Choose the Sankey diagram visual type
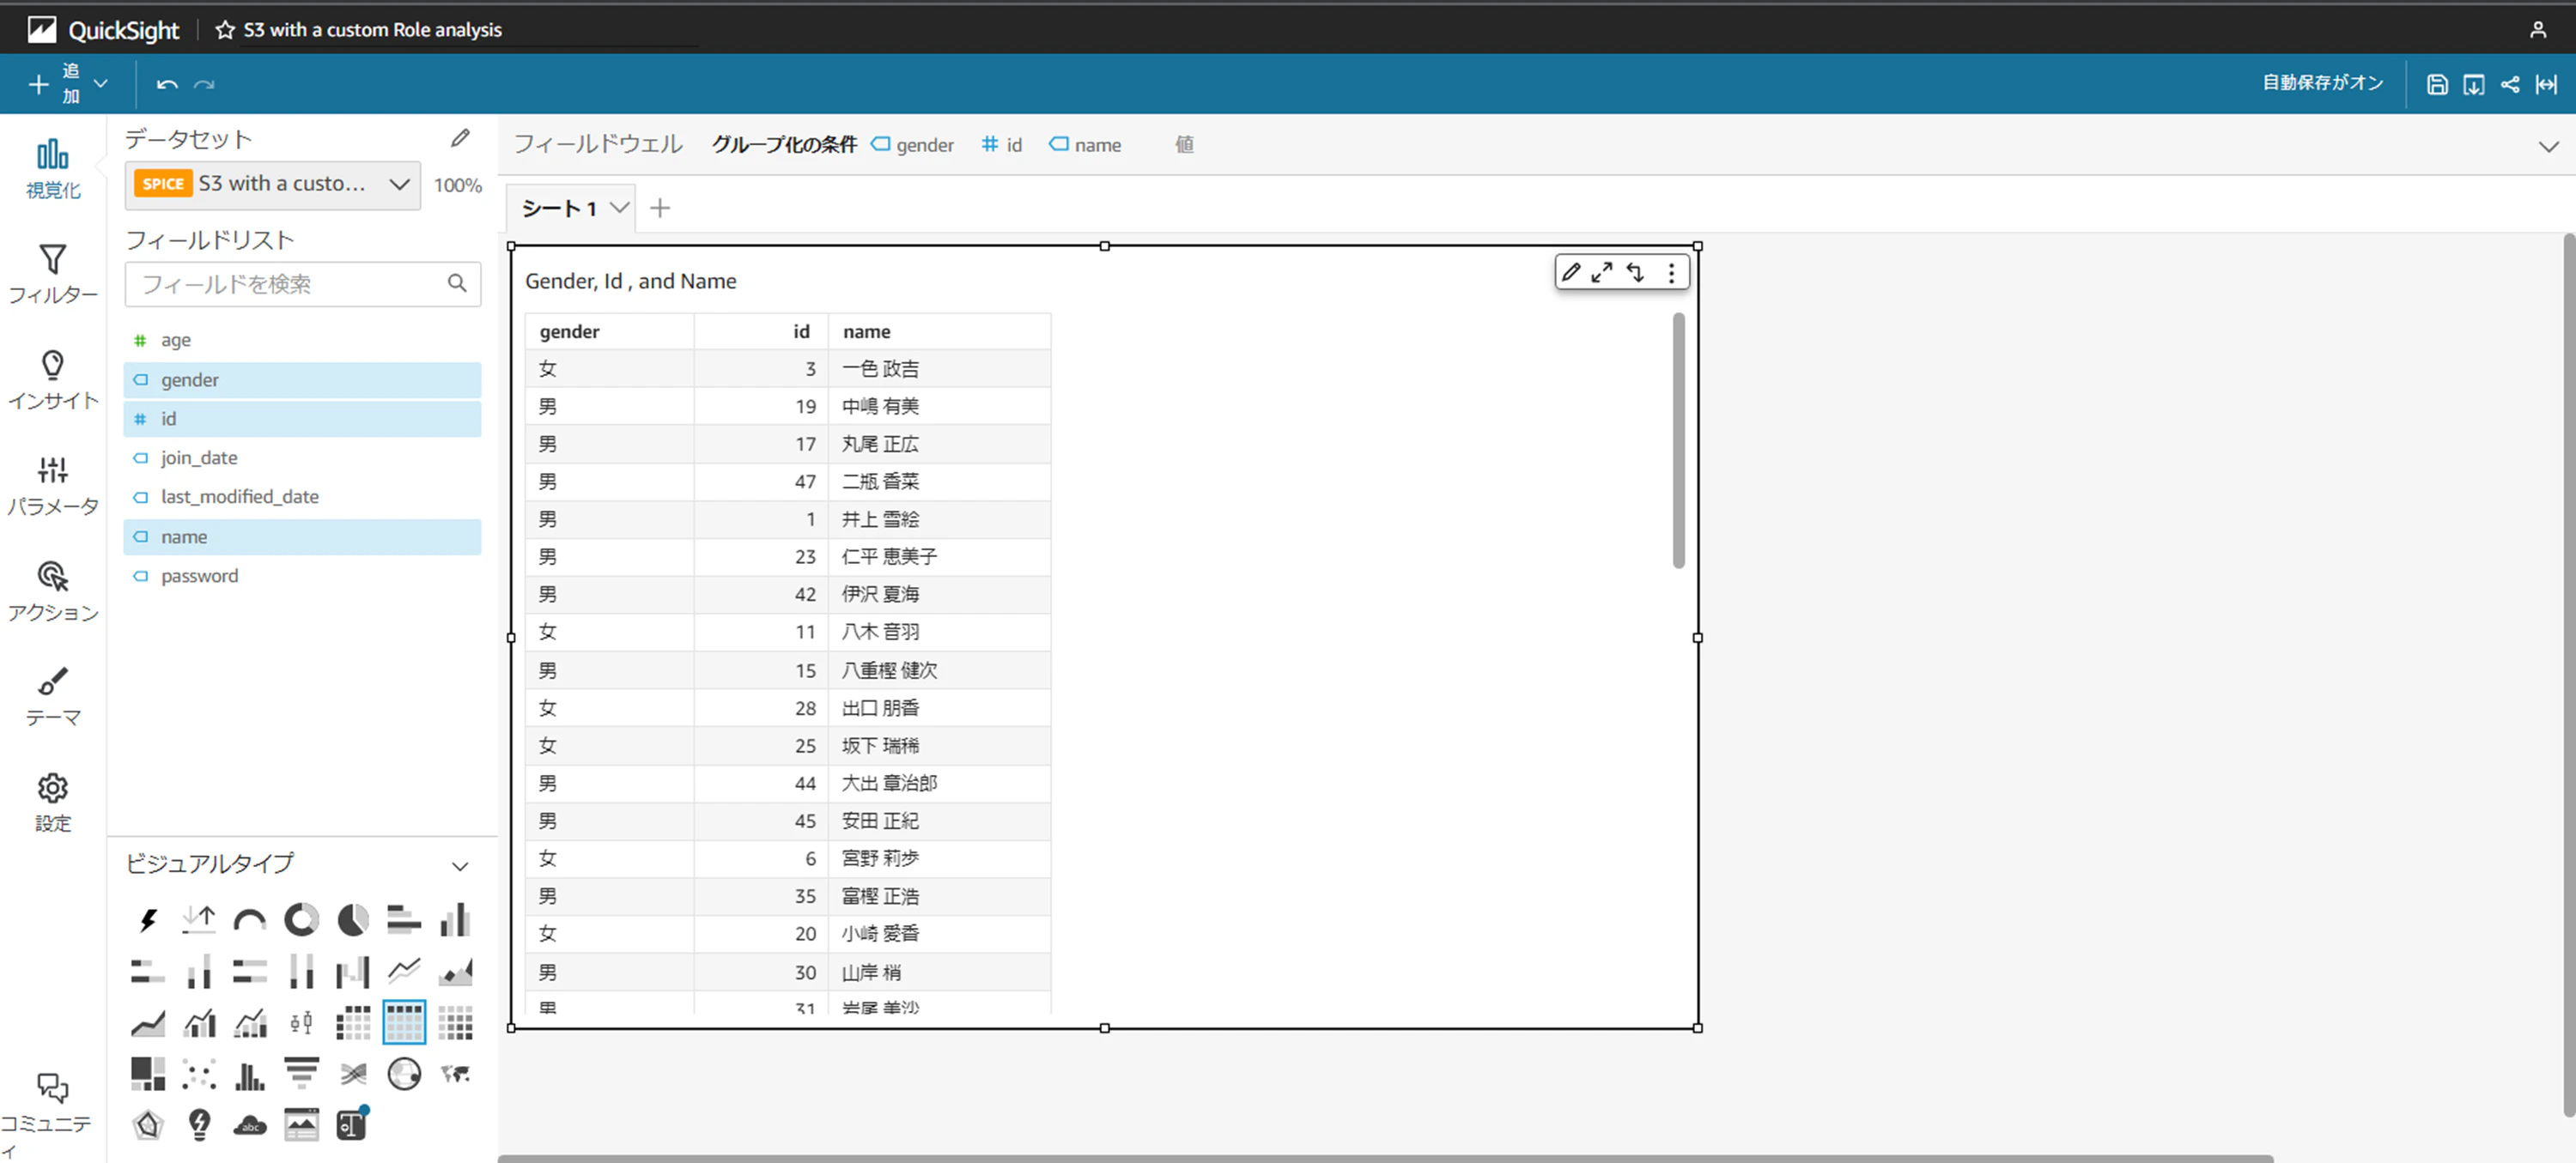This screenshot has height=1163, width=2576. pyautogui.click(x=352, y=1073)
